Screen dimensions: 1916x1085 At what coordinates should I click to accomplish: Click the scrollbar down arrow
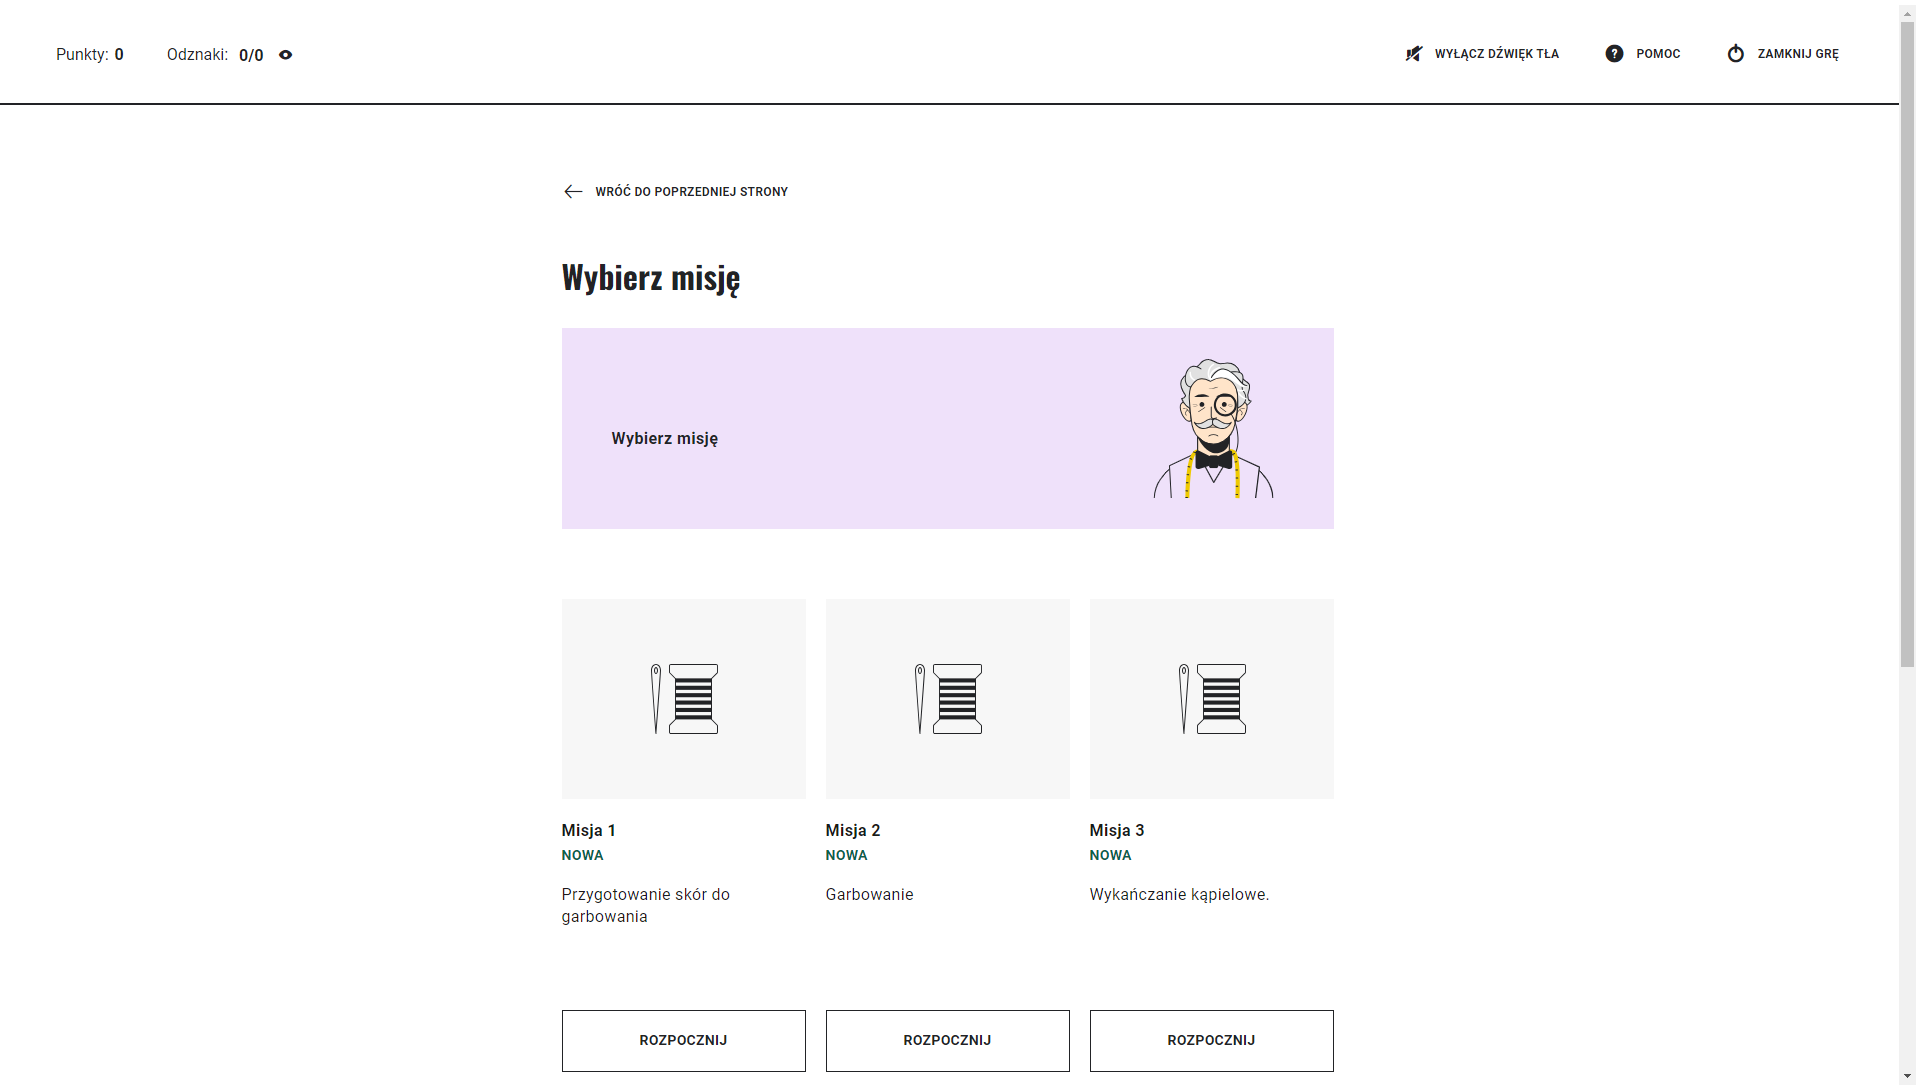click(x=1907, y=1076)
